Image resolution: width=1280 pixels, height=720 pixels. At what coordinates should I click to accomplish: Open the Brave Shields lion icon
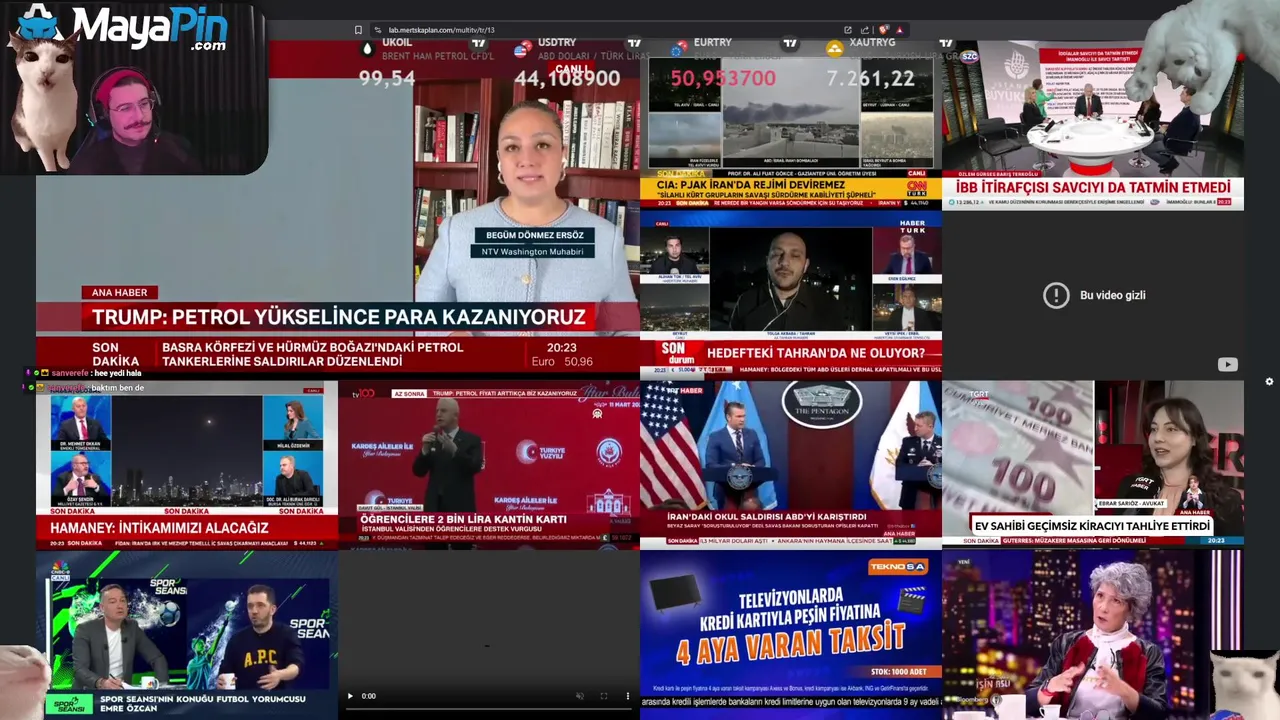point(884,30)
